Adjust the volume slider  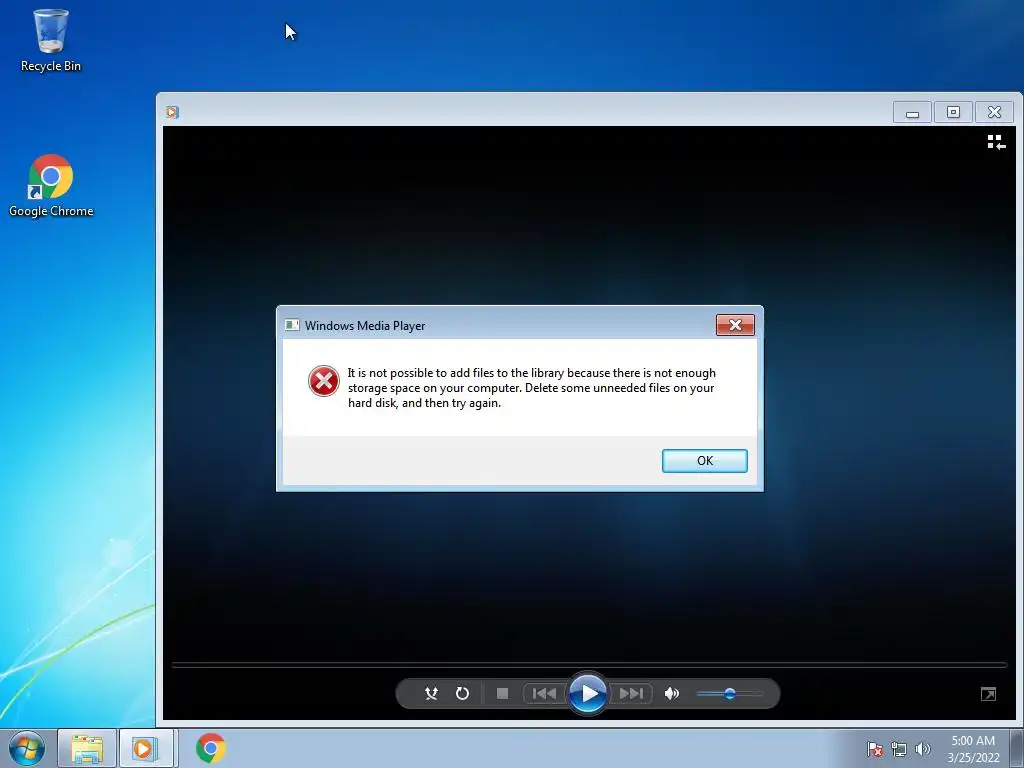[729, 694]
